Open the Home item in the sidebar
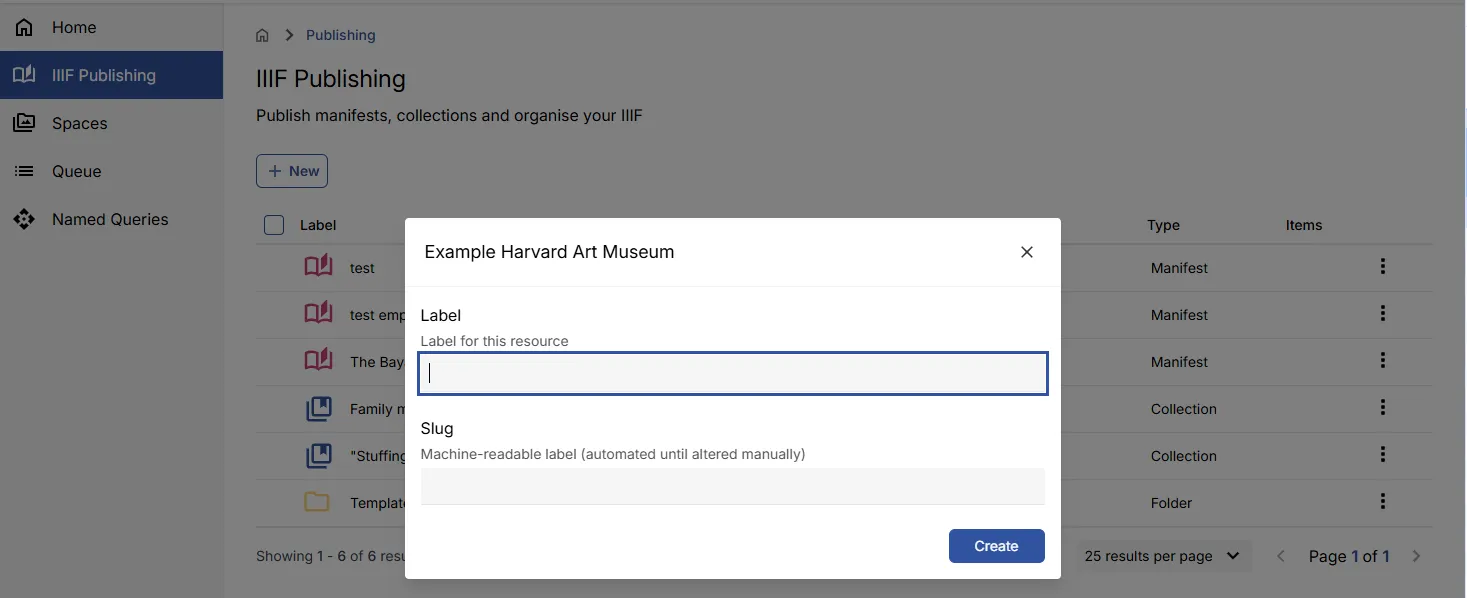This screenshot has height=598, width=1467. pos(72,26)
